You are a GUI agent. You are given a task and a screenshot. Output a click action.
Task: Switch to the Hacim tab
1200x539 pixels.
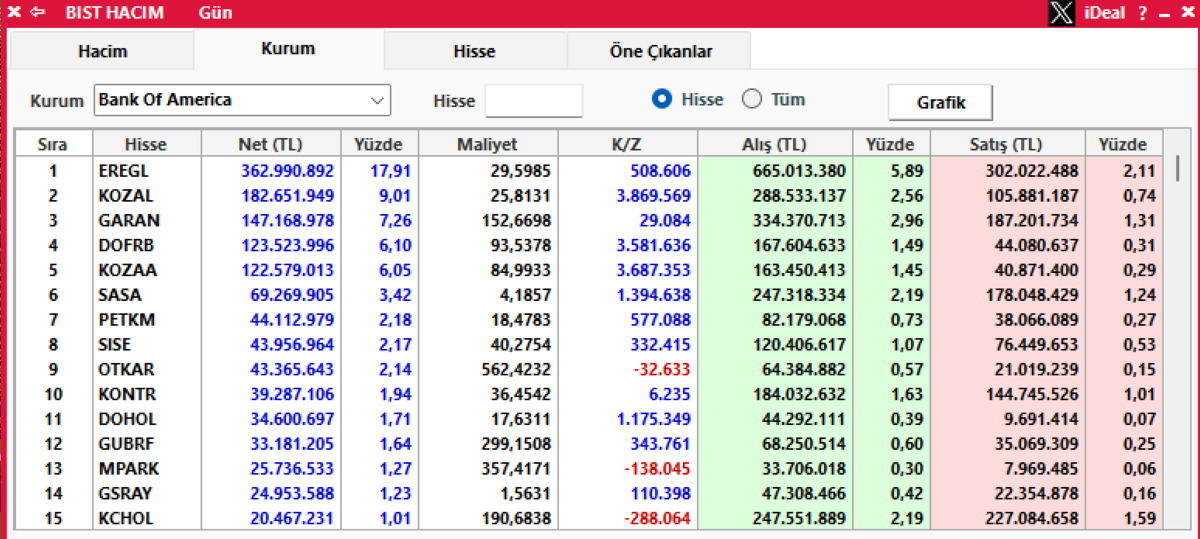[102, 51]
